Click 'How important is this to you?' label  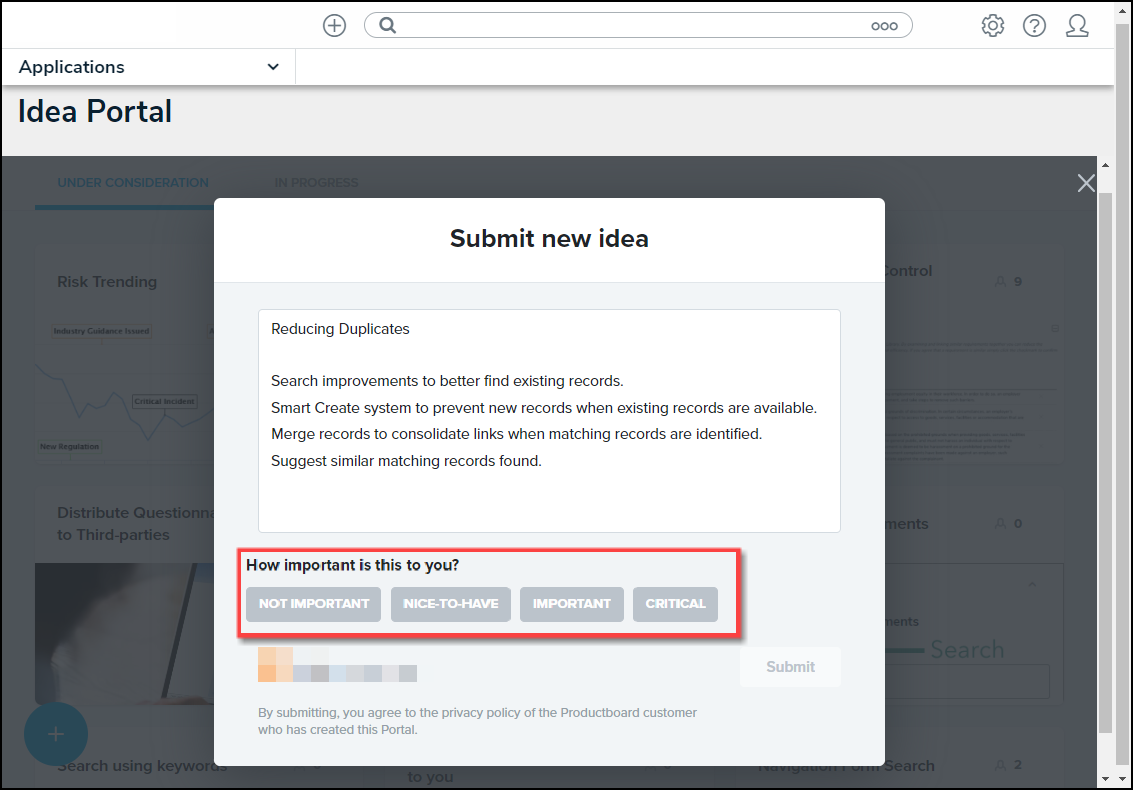pos(353,565)
